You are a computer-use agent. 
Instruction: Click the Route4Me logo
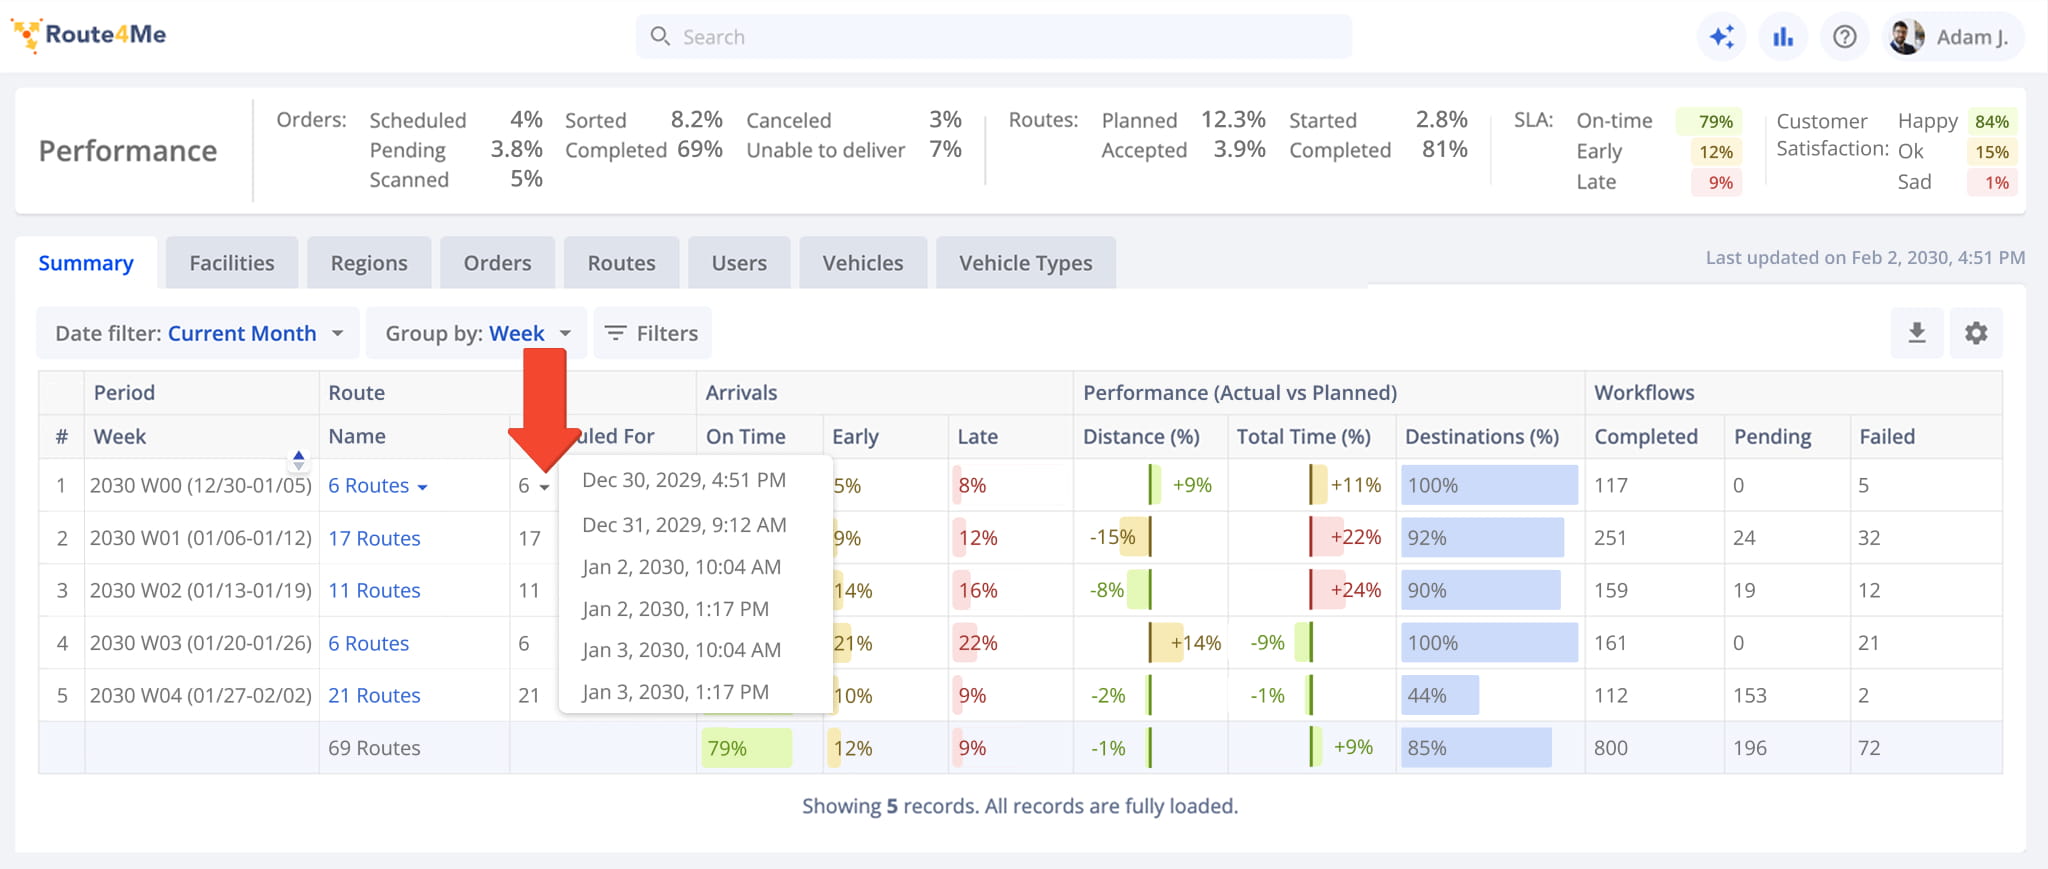(x=89, y=35)
